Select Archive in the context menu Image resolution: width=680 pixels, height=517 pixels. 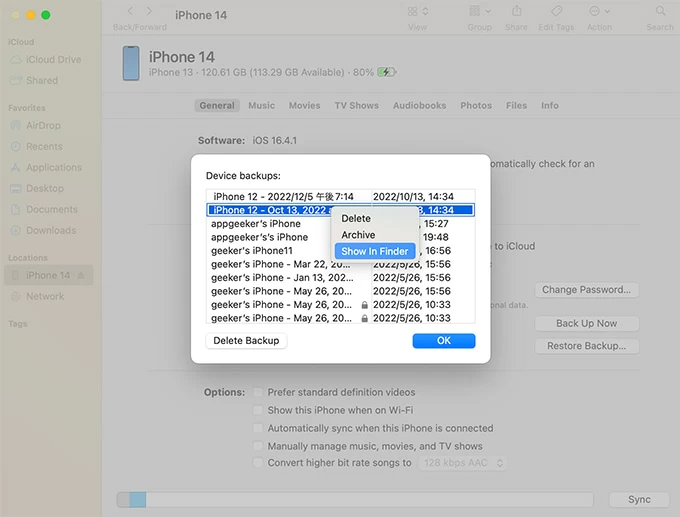pos(358,235)
